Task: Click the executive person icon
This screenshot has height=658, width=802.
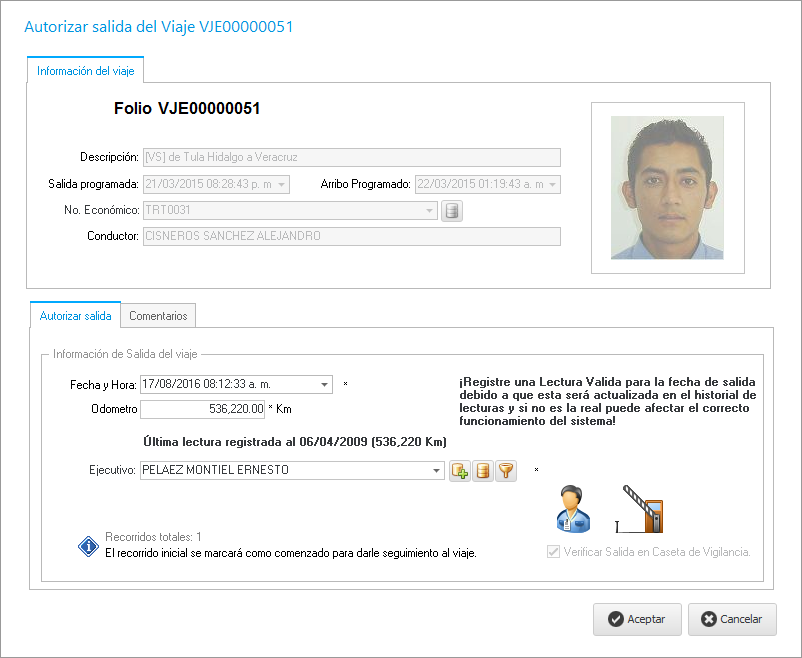Action: (x=573, y=508)
